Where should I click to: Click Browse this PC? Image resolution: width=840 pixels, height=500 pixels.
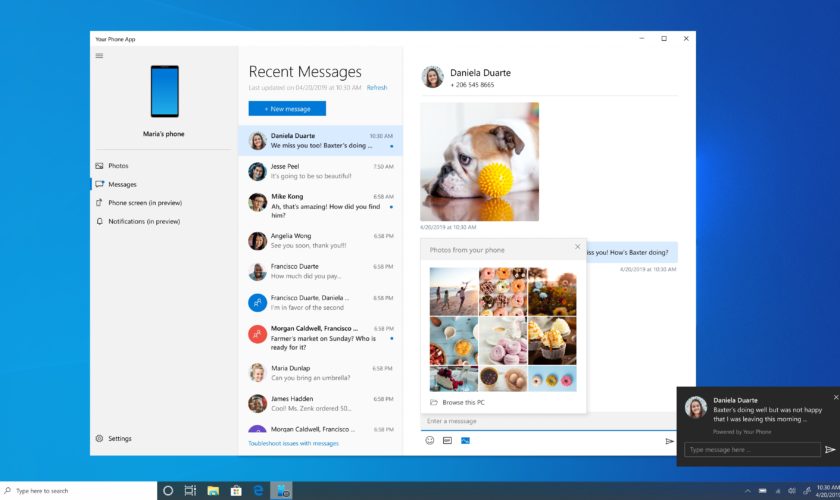[458, 402]
